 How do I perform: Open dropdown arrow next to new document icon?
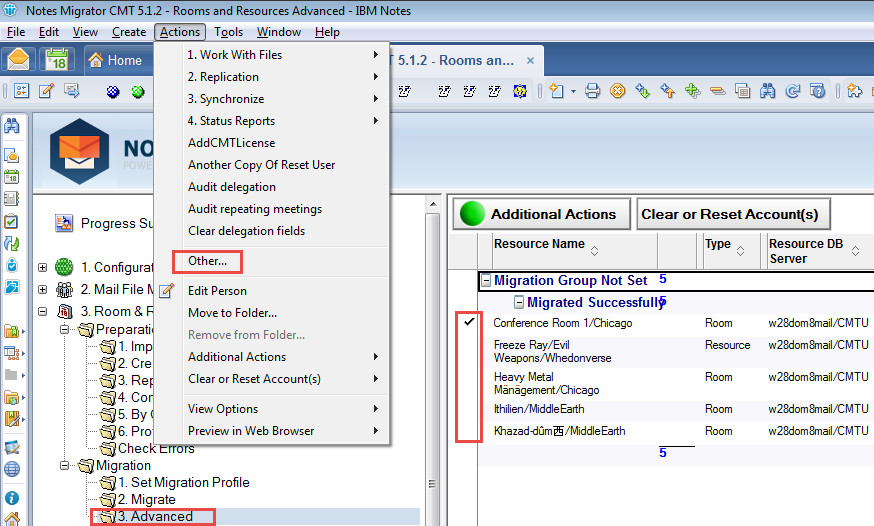573,91
